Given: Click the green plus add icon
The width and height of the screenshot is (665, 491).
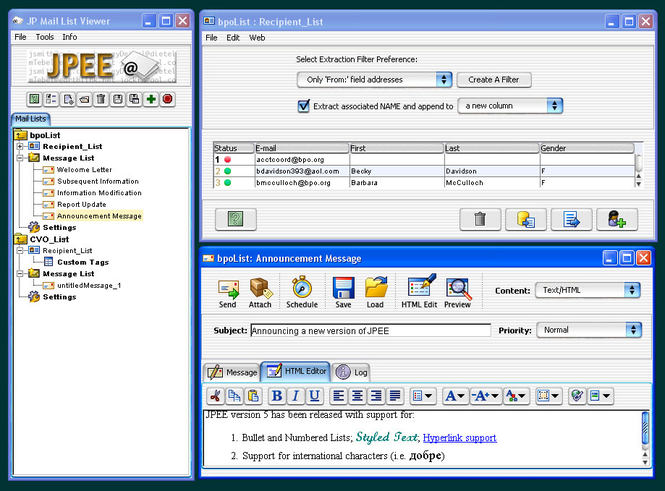Looking at the screenshot, I should tap(151, 99).
